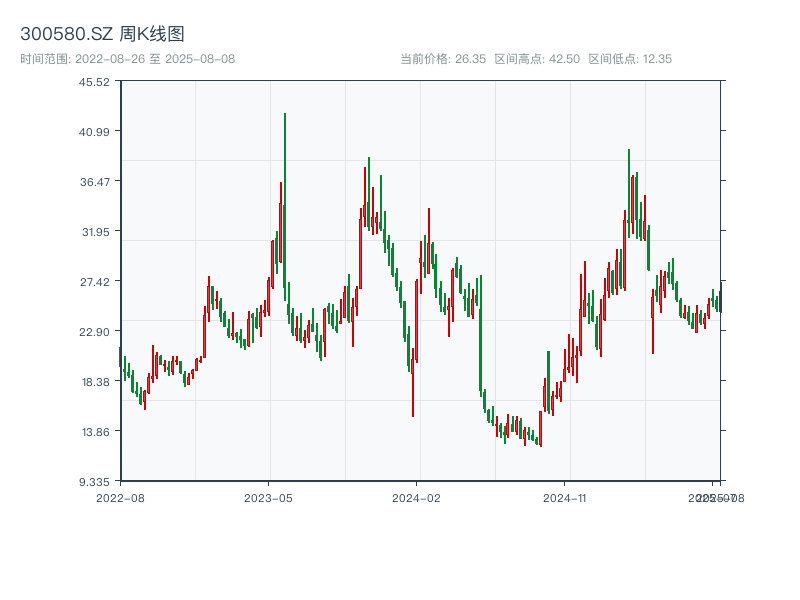
Task: Click x-axis label 2024-02
Action: coord(416,498)
